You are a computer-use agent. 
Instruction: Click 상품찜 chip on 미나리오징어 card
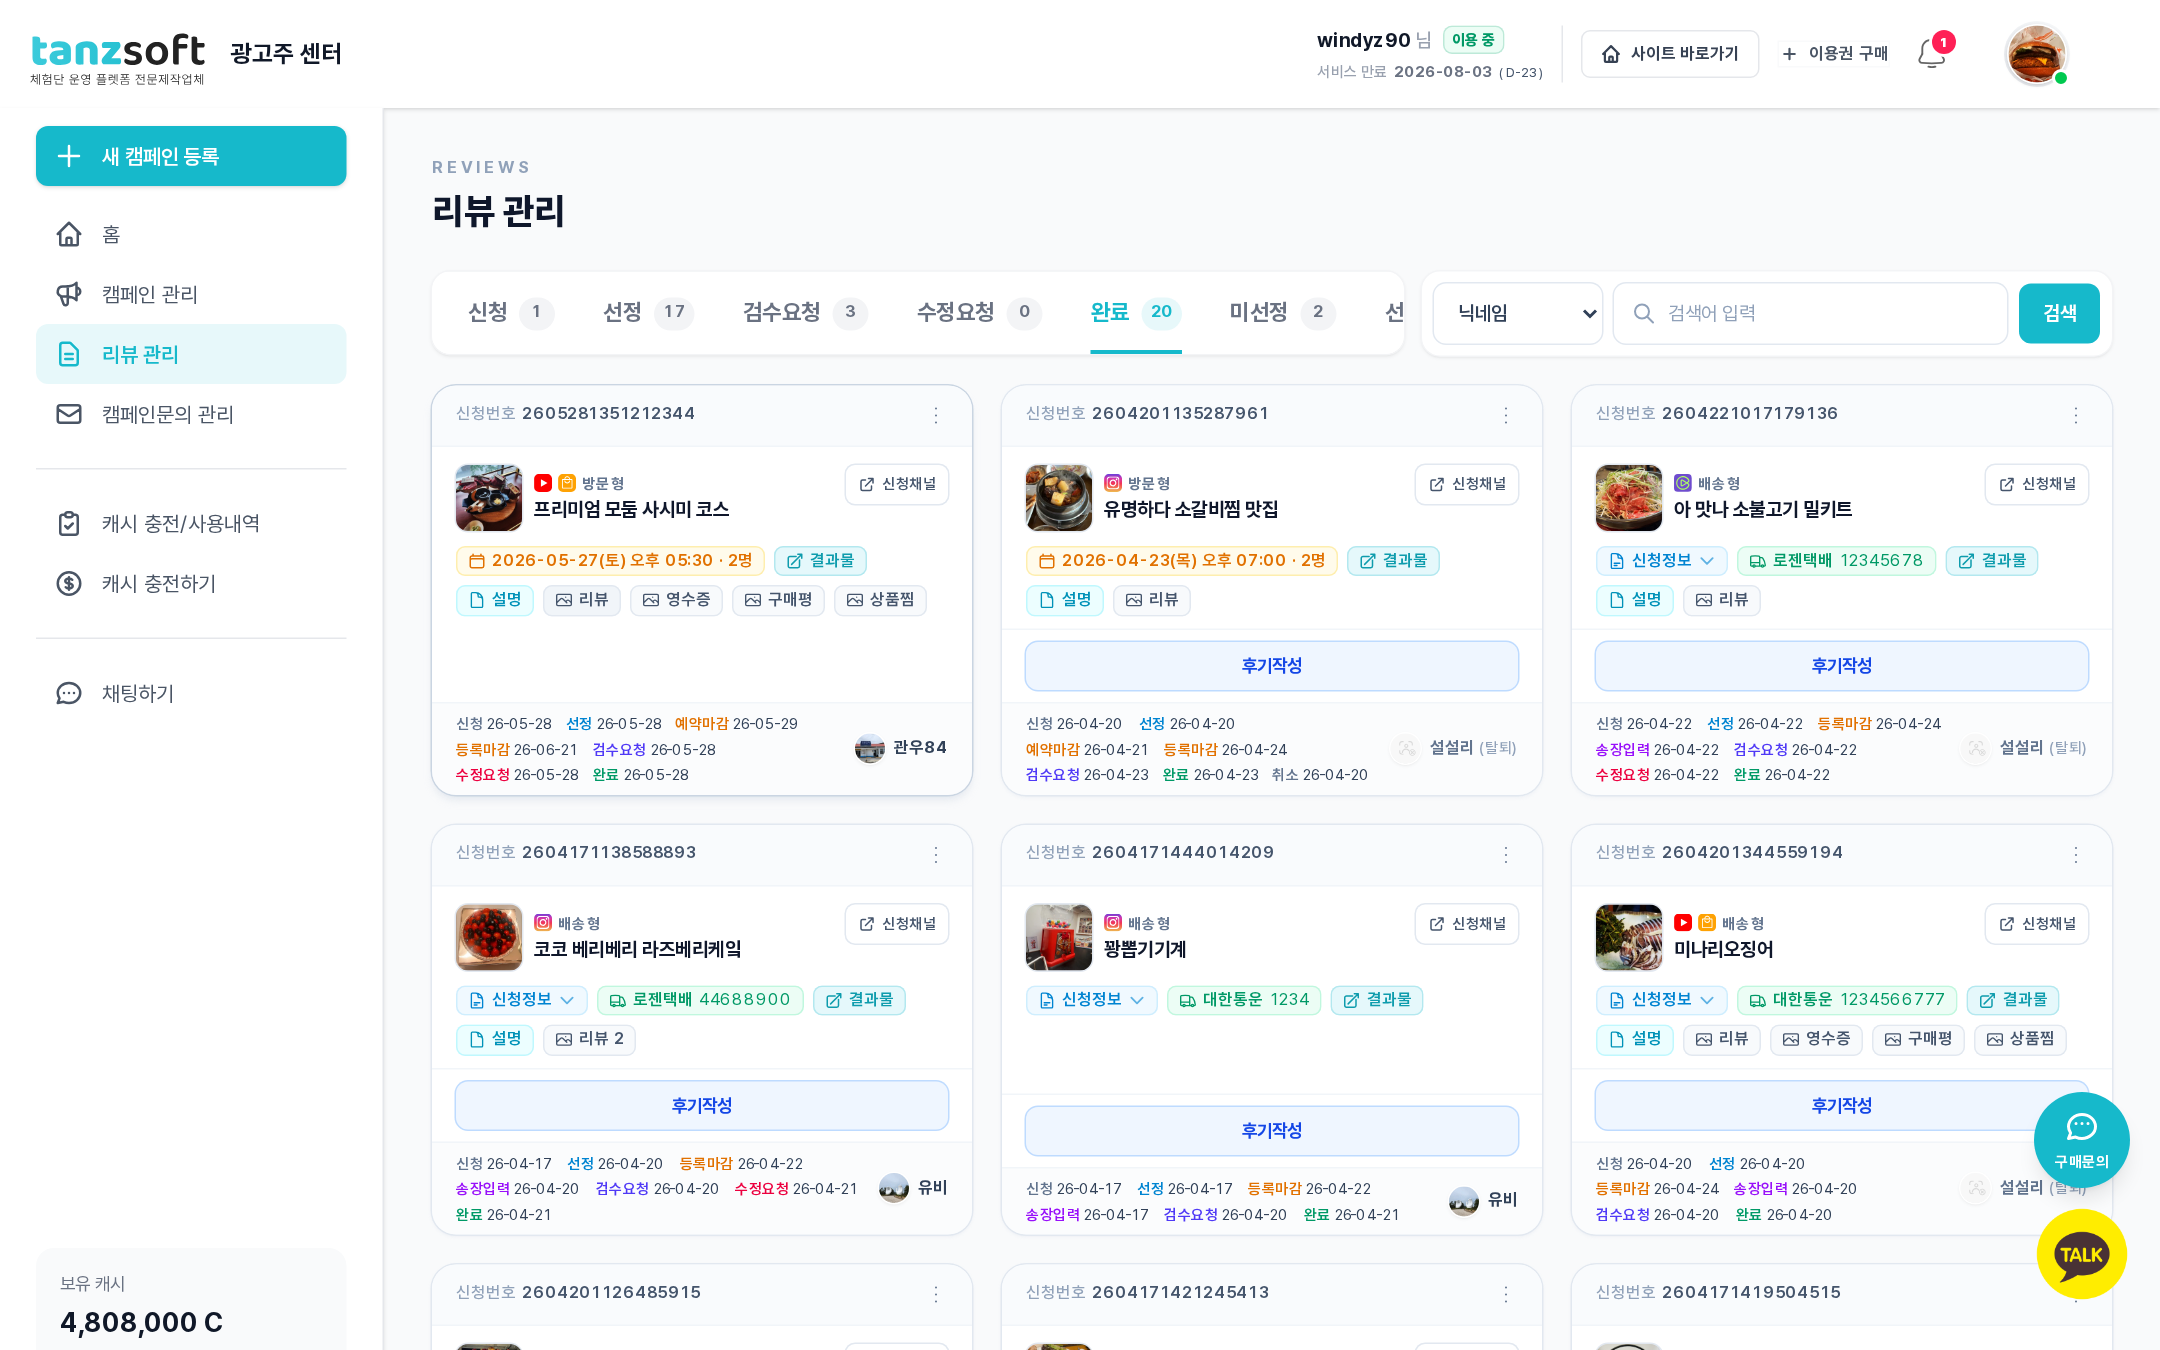click(2020, 1039)
